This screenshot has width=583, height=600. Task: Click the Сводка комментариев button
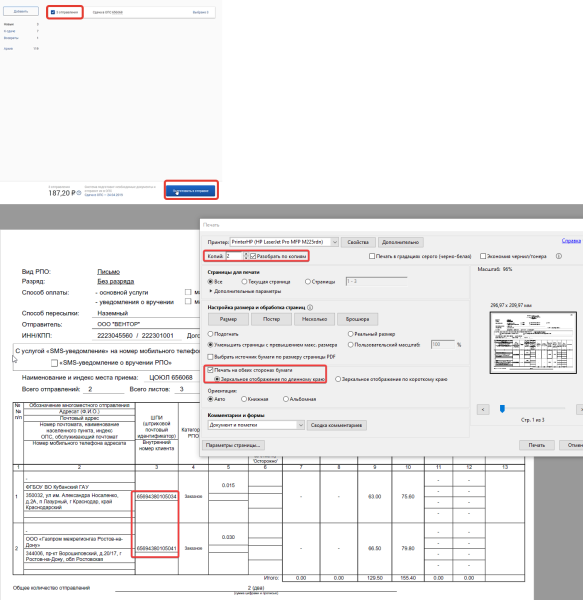[x=336, y=425]
